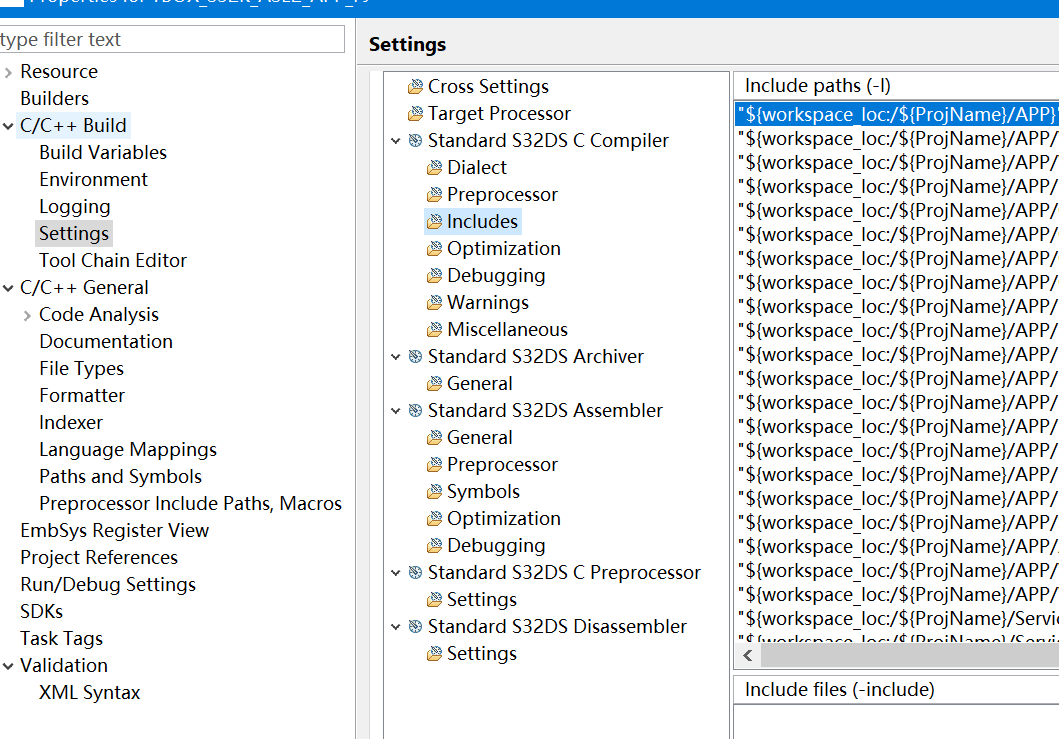1059x739 pixels.
Task: Click the Warnings option icon
Action: 434,303
